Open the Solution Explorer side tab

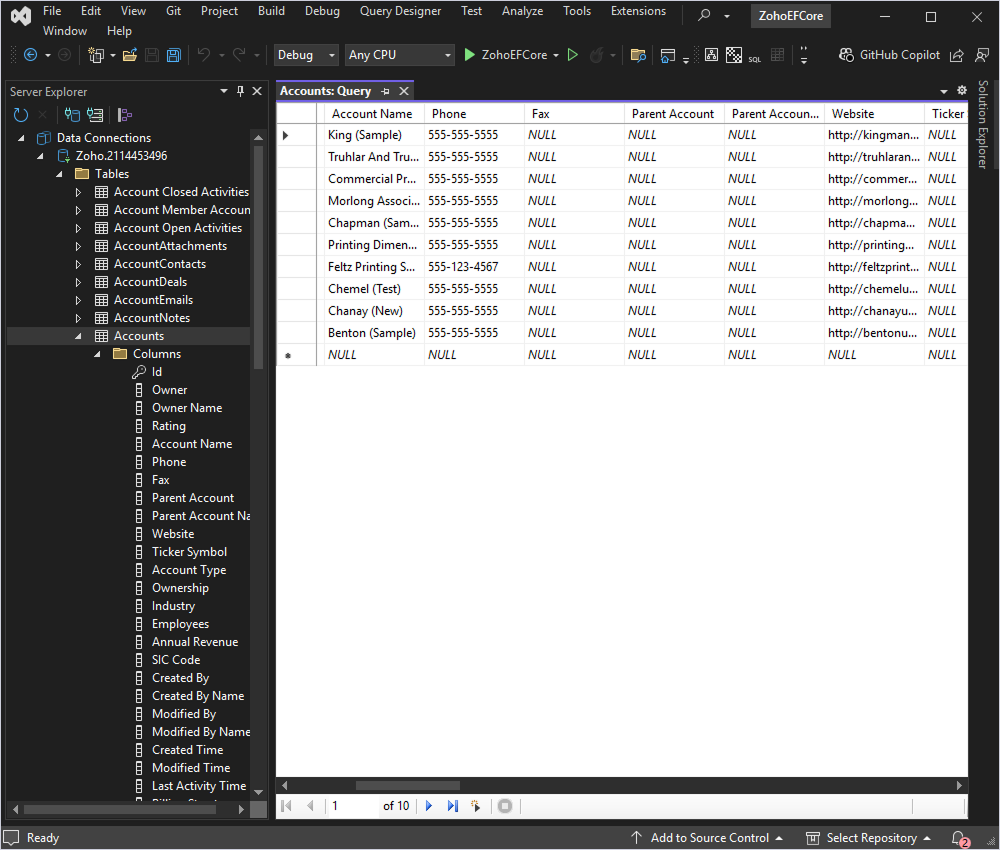(983, 124)
